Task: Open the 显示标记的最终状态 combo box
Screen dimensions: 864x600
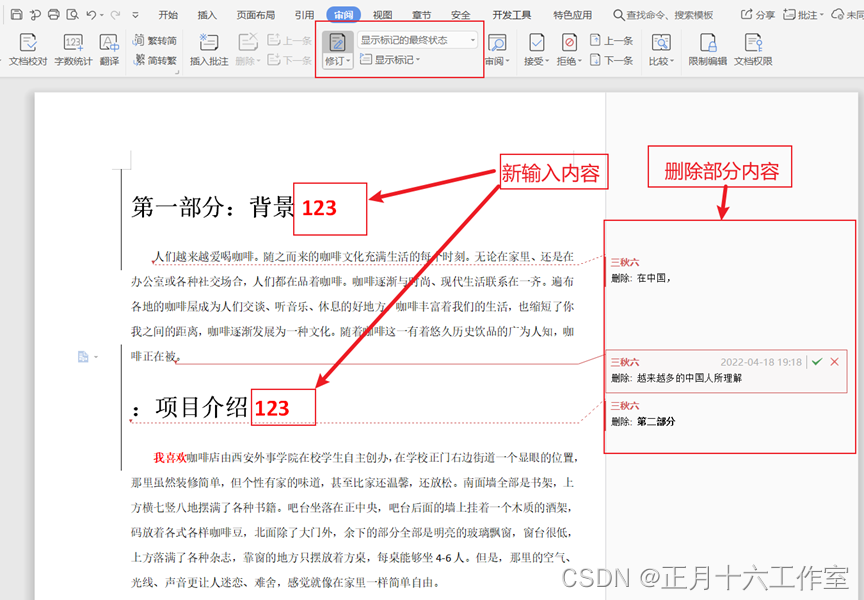Action: point(417,40)
